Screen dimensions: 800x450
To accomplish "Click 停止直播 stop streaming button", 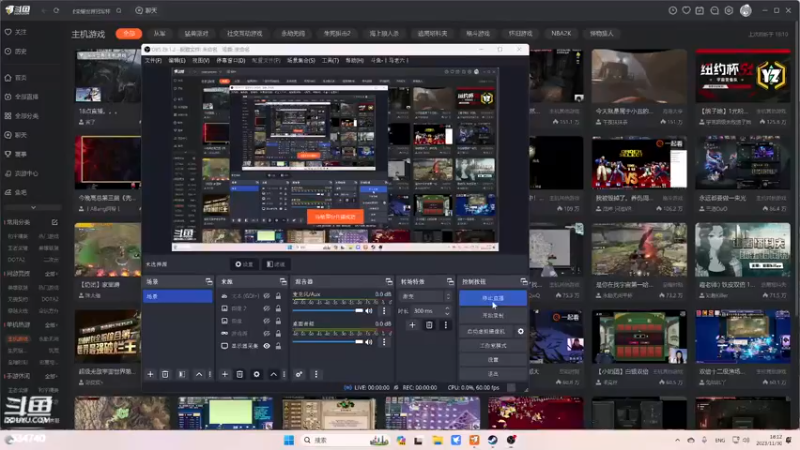I will (x=493, y=298).
